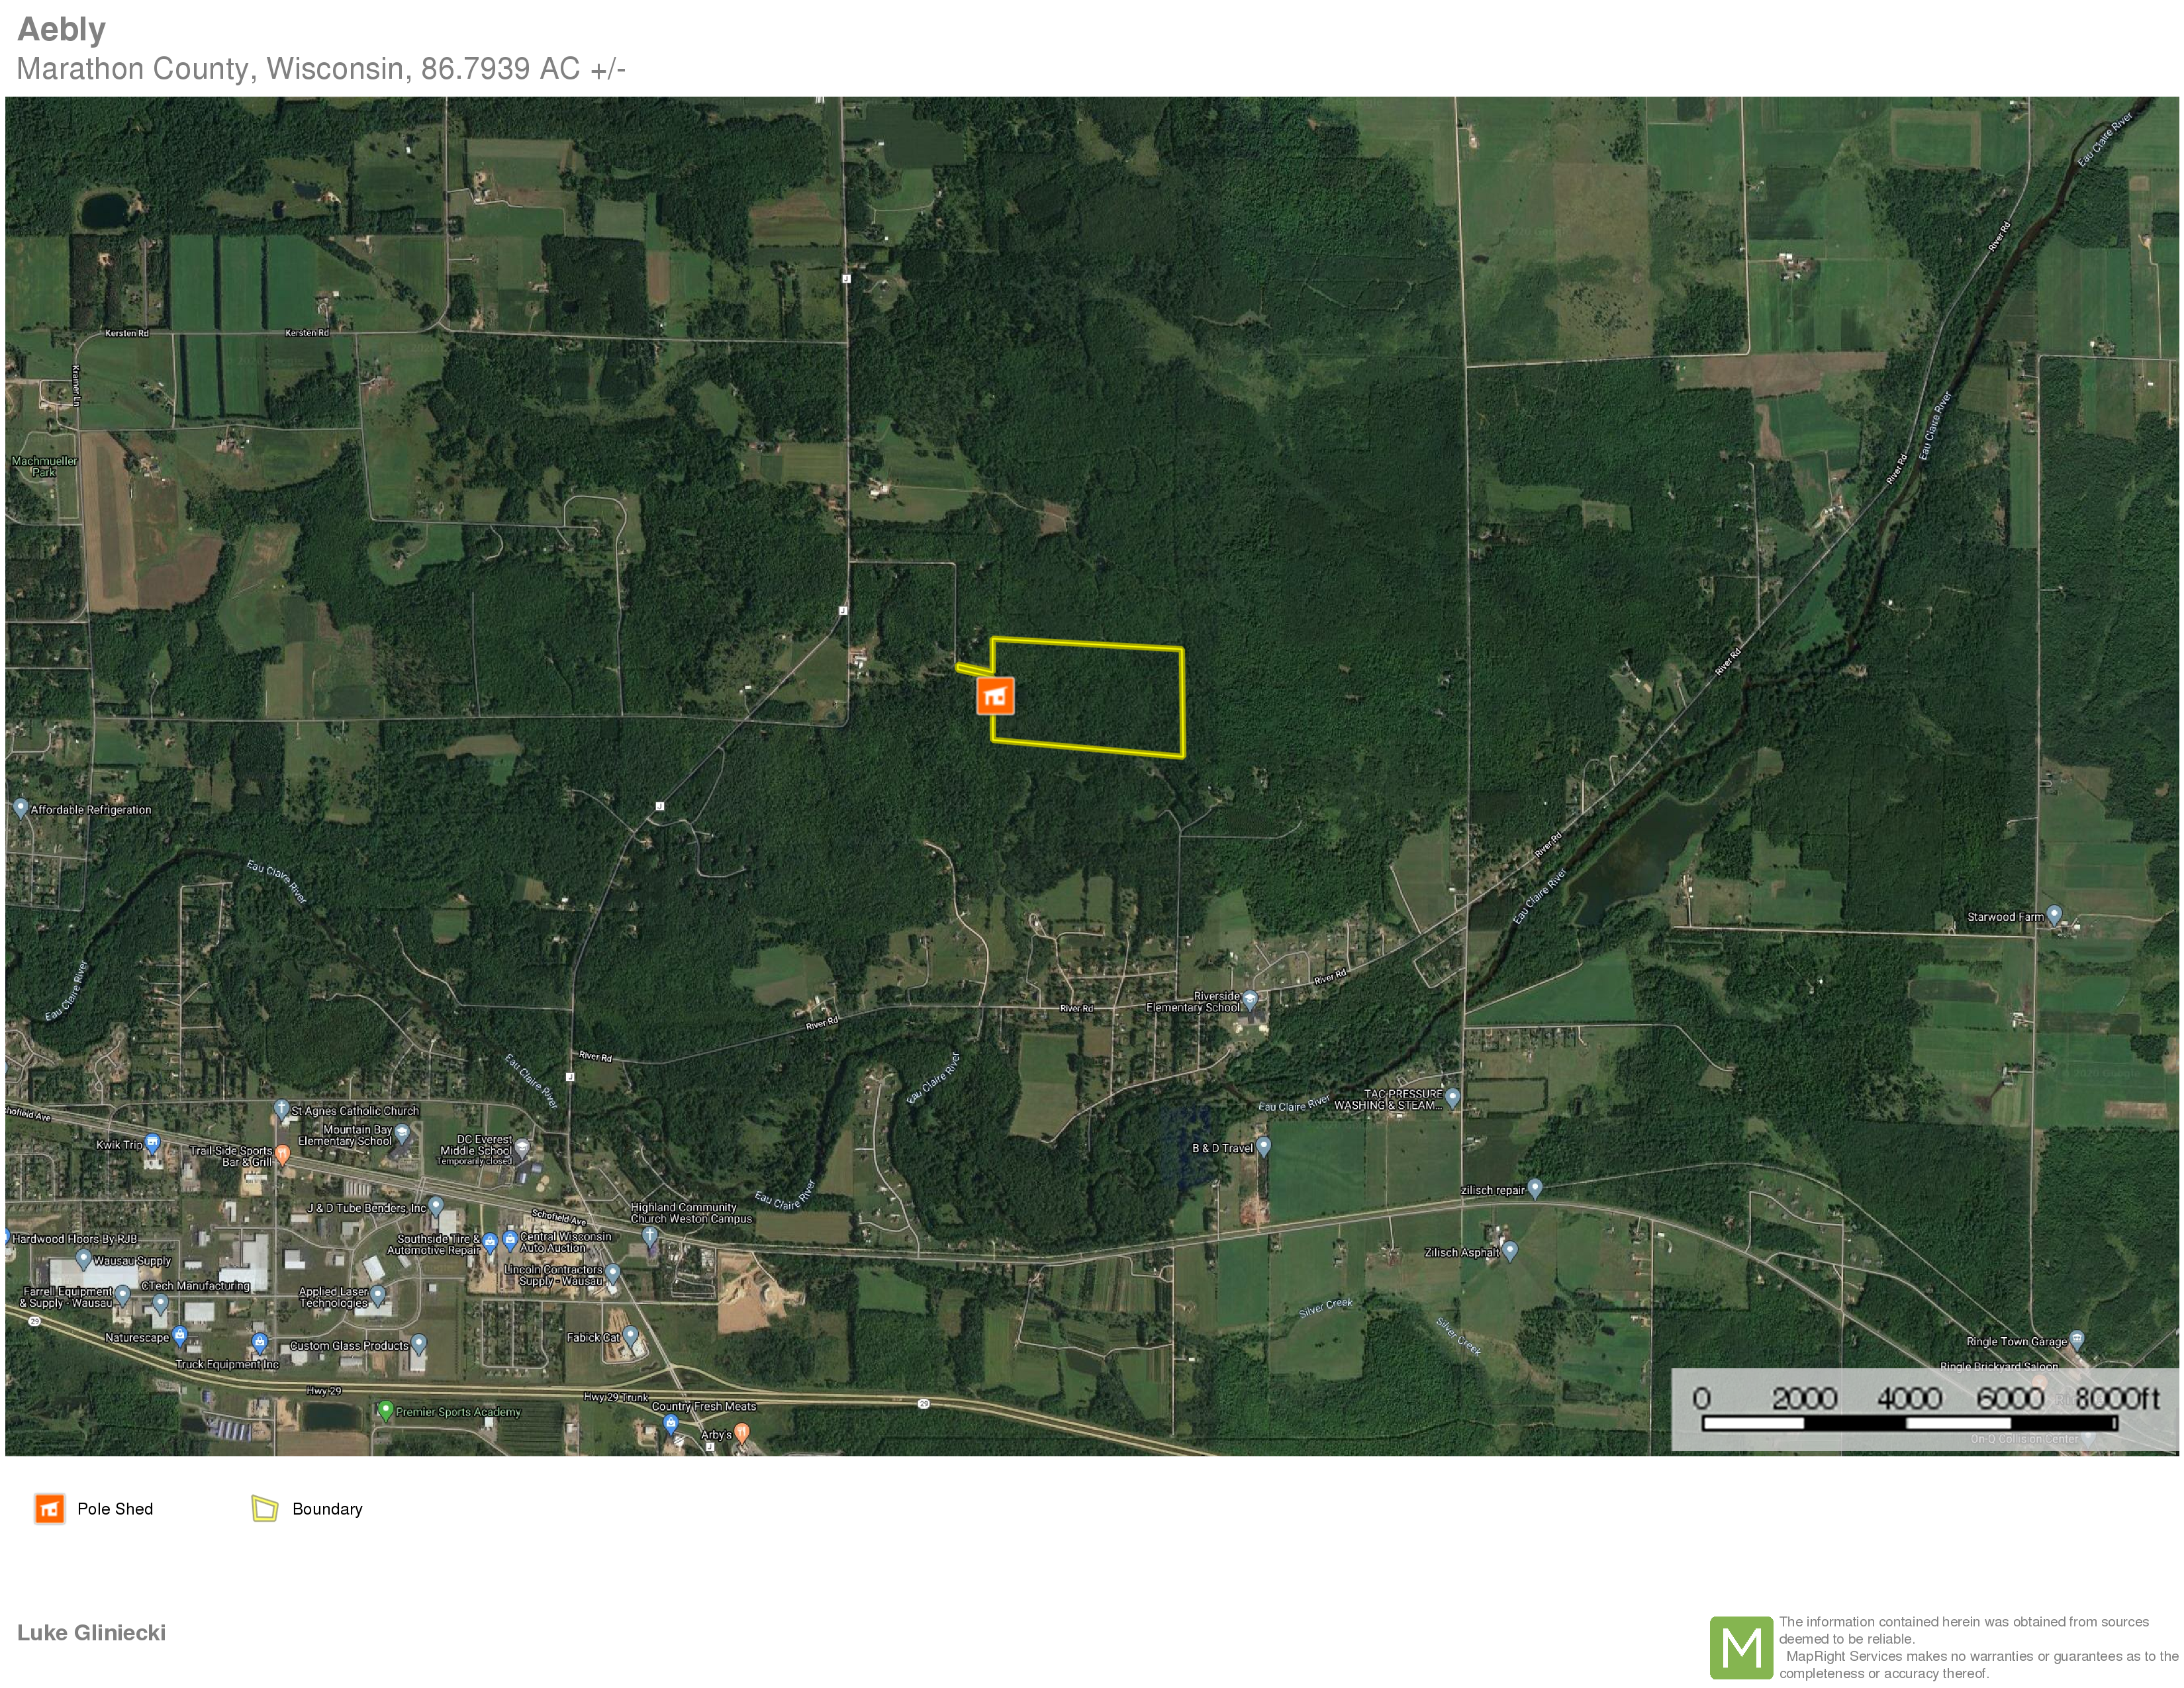
Task: Click the Zilisch Asphalt location pin
Action: 1510,1250
